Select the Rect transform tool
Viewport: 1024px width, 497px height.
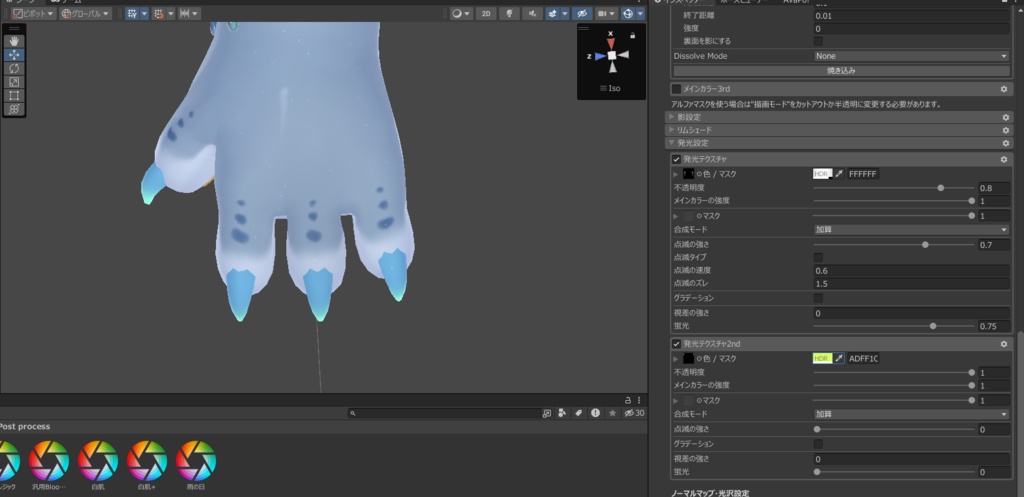(x=14, y=96)
